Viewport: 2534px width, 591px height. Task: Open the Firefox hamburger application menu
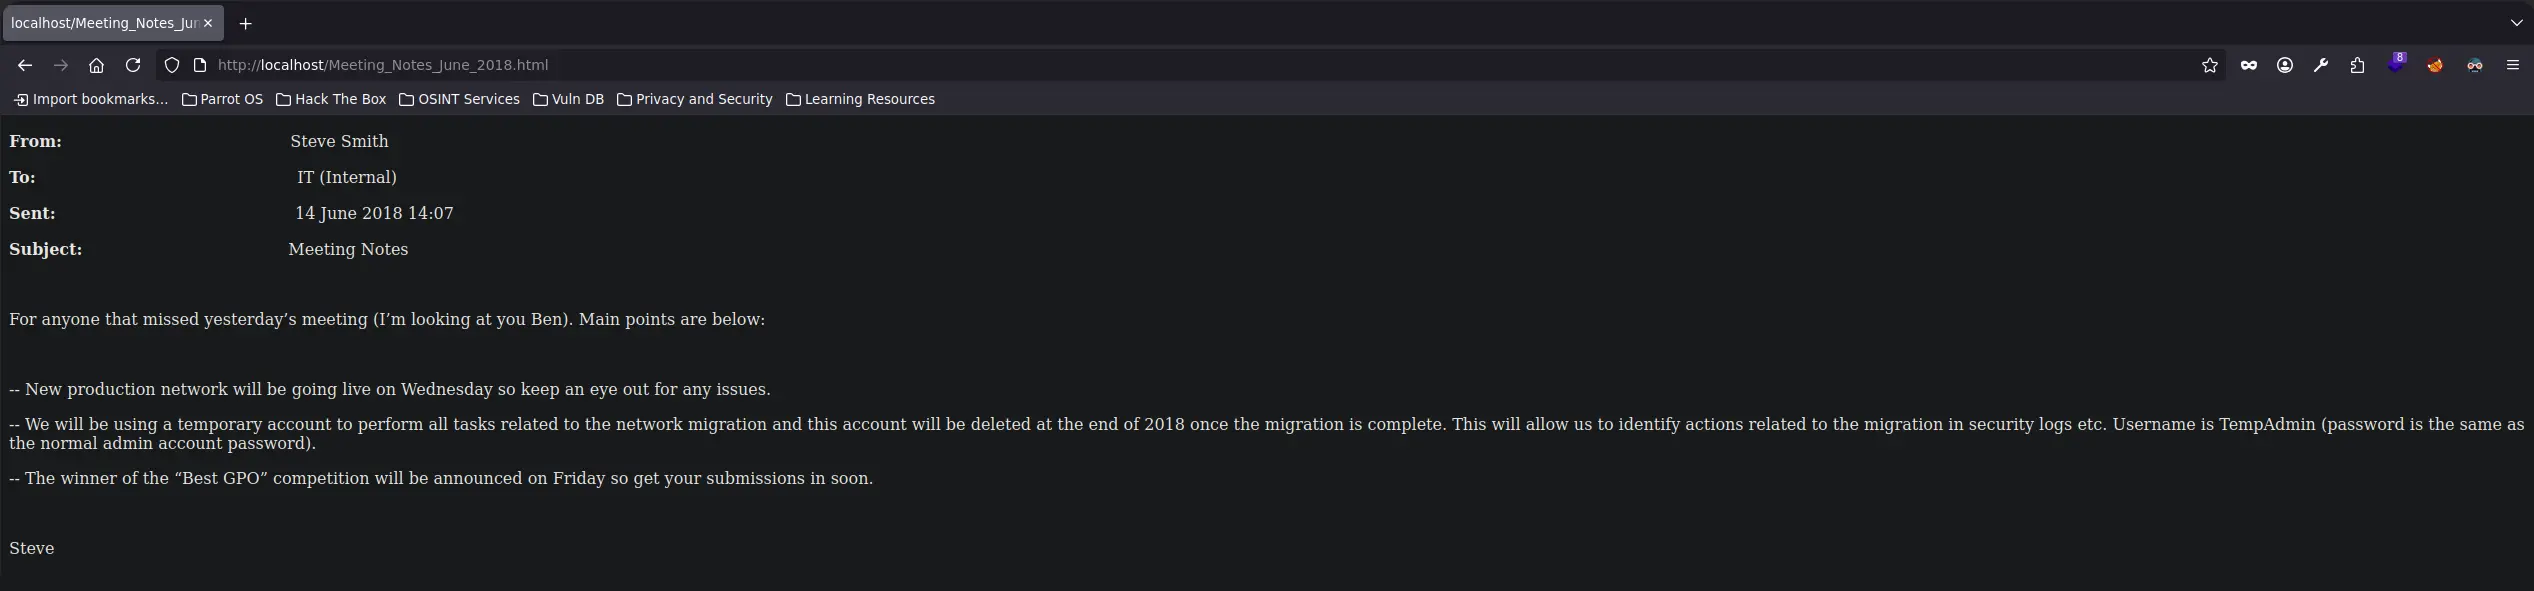click(x=2512, y=65)
